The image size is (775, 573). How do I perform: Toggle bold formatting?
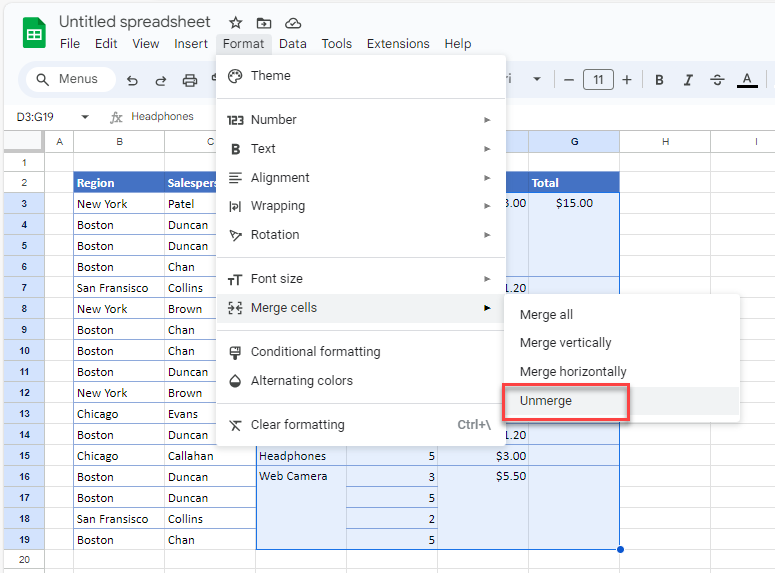click(659, 80)
